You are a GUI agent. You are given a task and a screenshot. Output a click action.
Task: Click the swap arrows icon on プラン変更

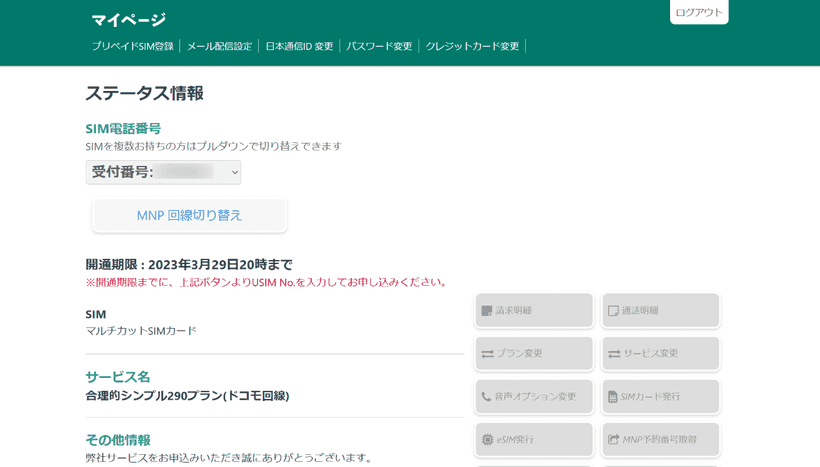tap(487, 354)
